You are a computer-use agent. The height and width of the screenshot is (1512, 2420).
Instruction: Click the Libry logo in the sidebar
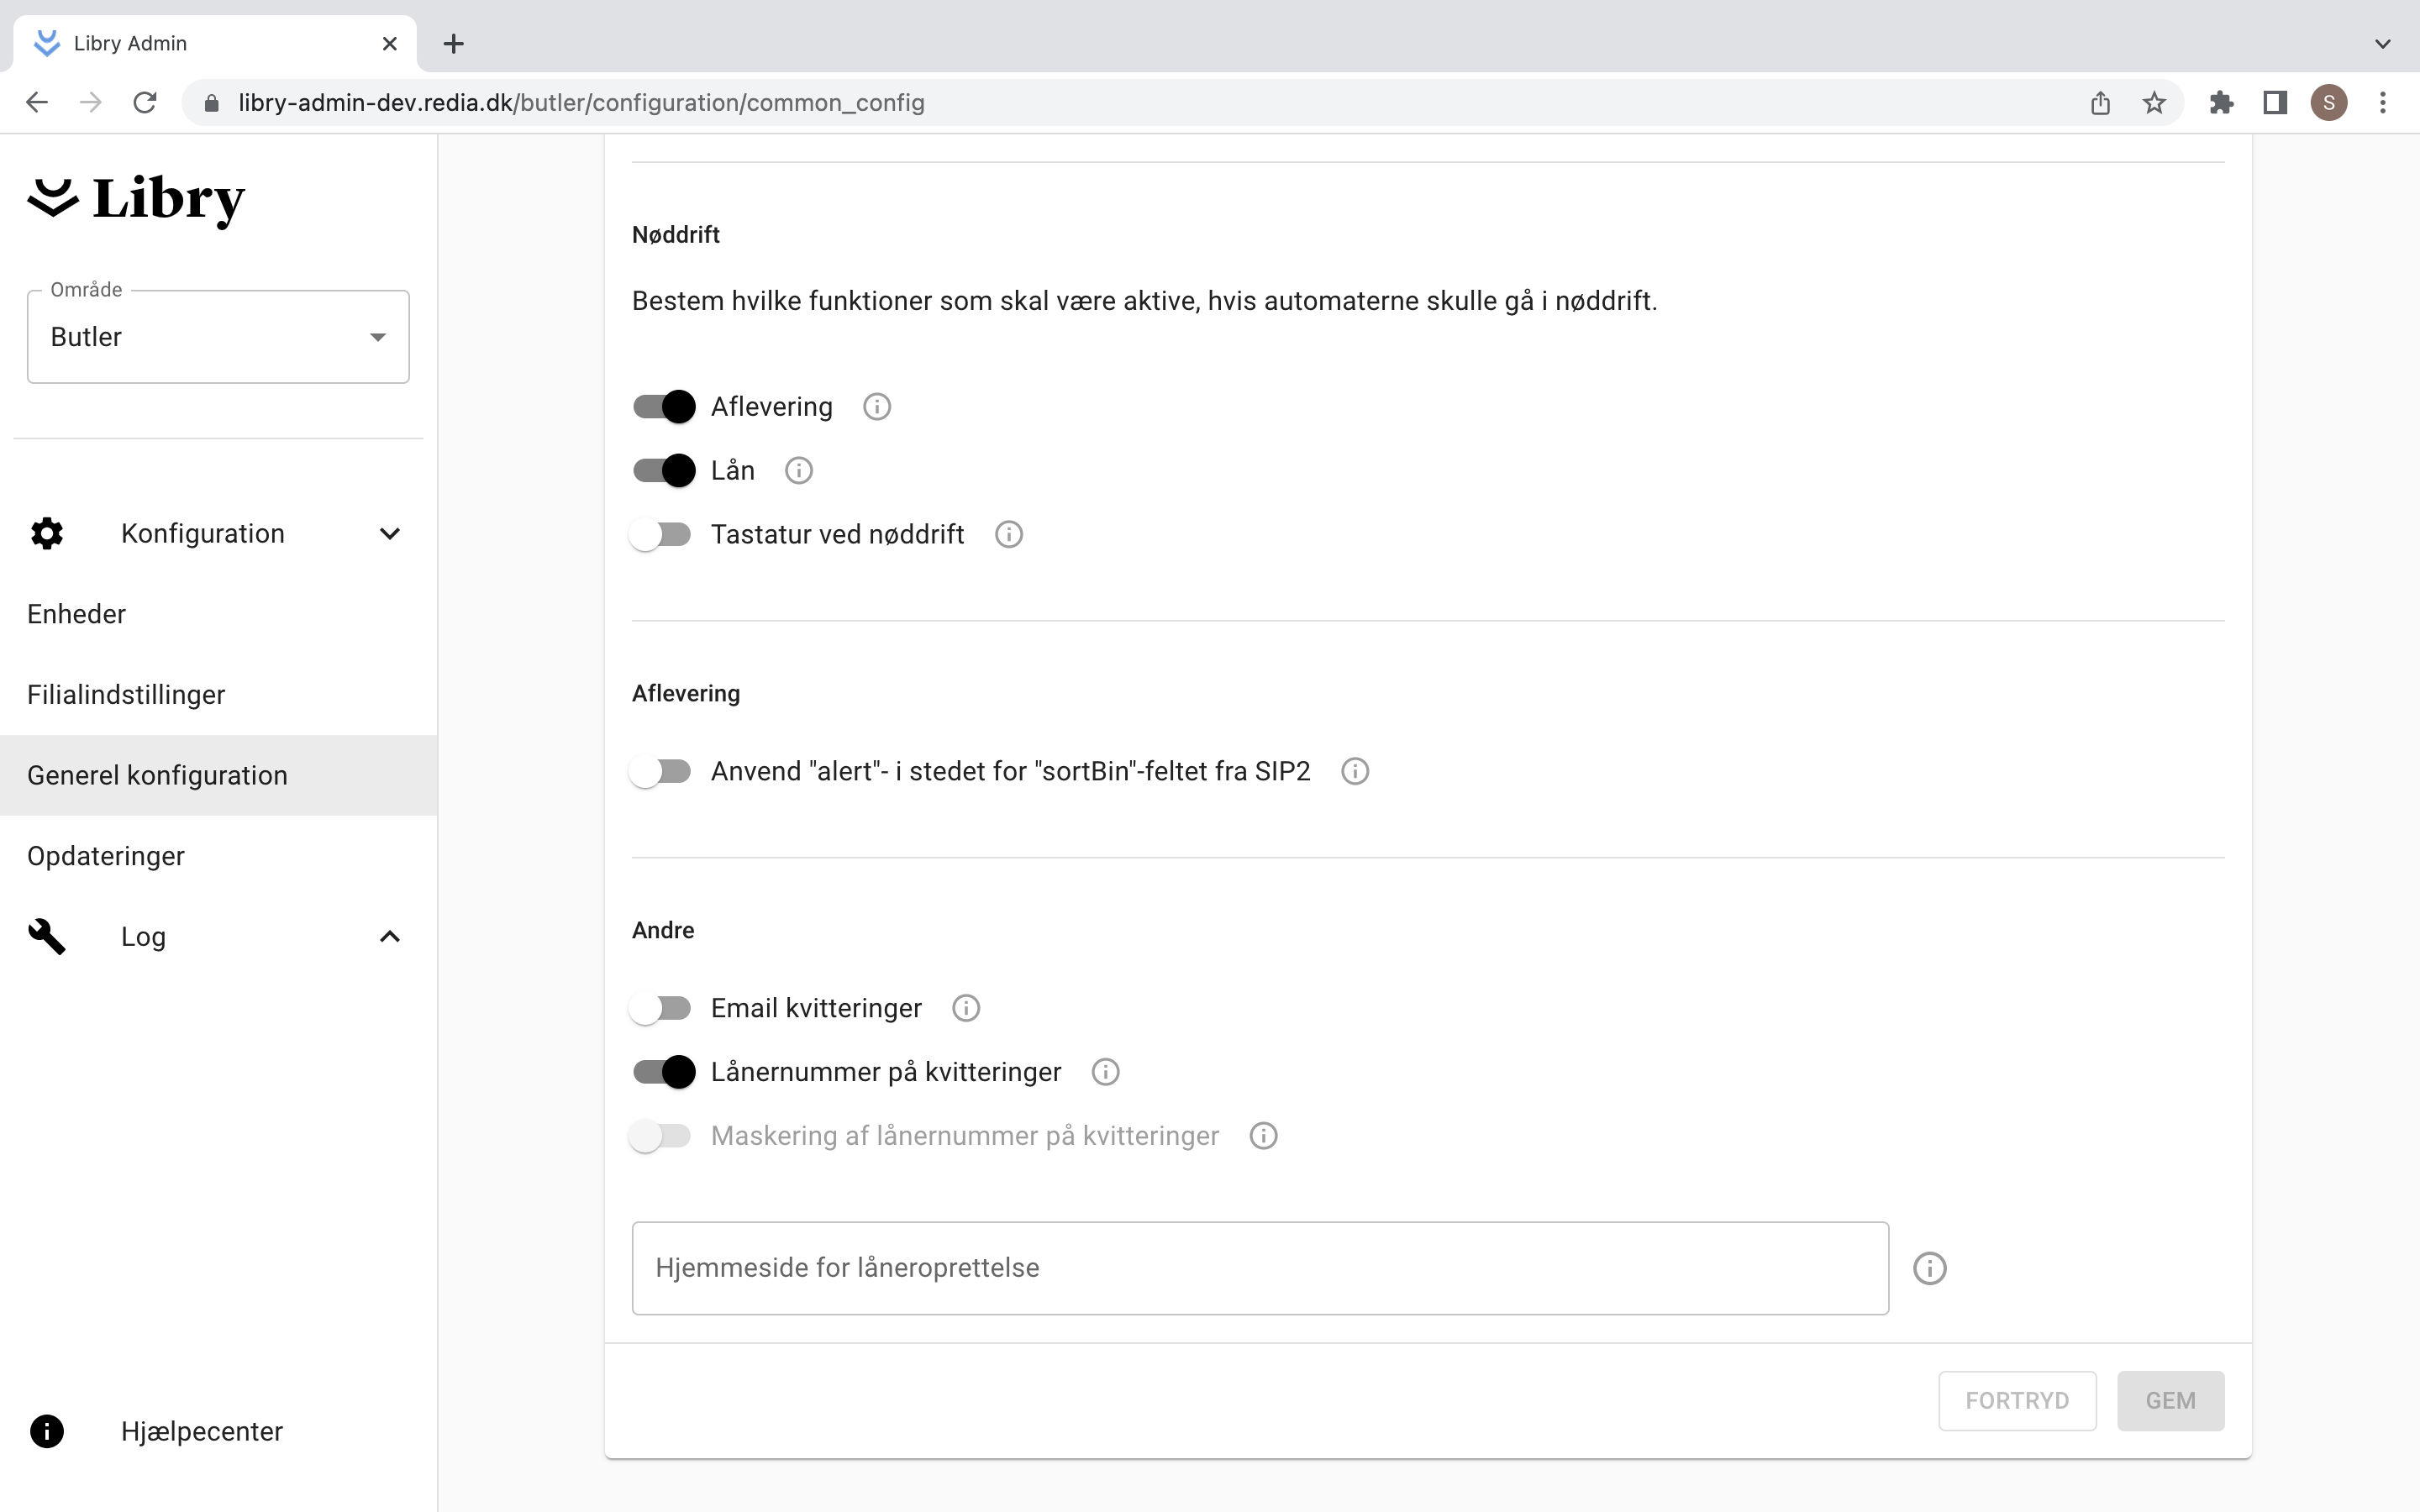point(136,200)
